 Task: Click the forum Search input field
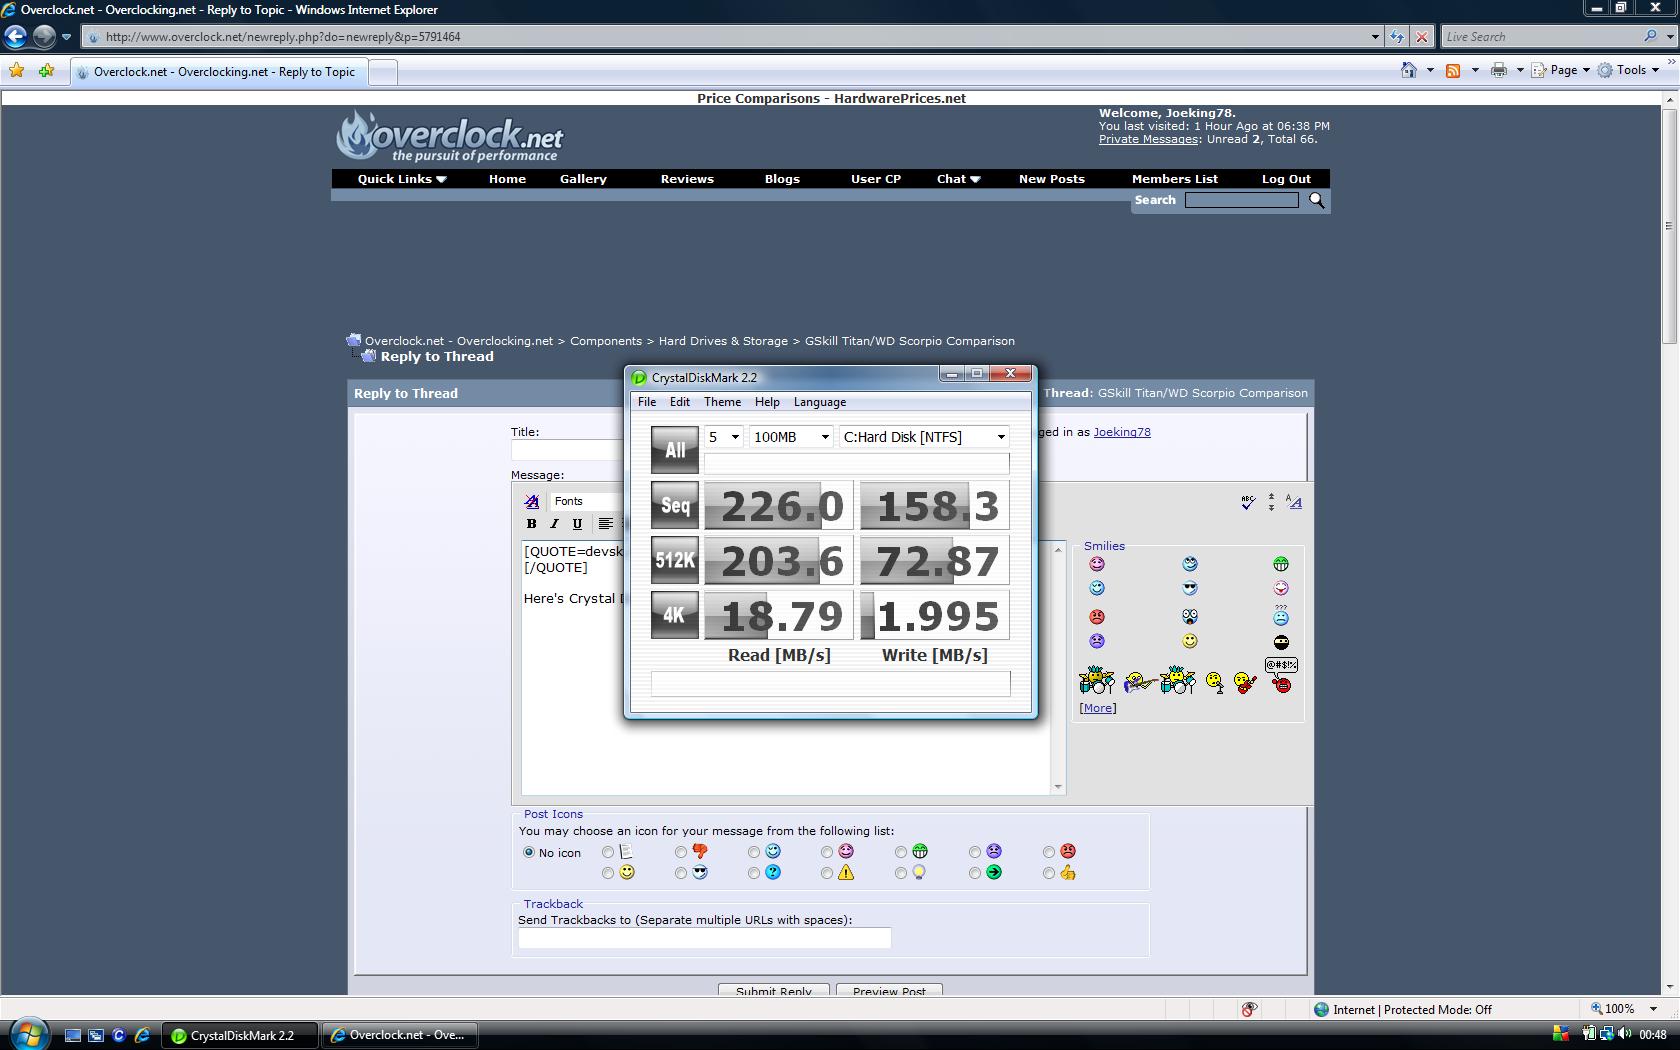[x=1242, y=200]
